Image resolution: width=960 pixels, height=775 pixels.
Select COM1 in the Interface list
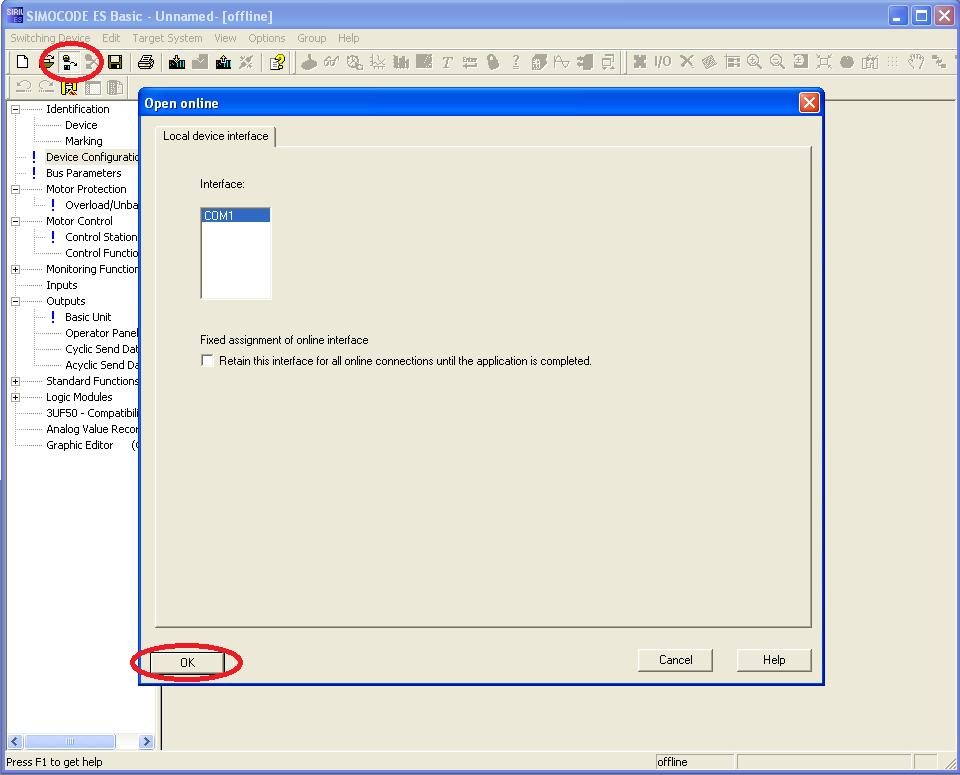pos(235,215)
